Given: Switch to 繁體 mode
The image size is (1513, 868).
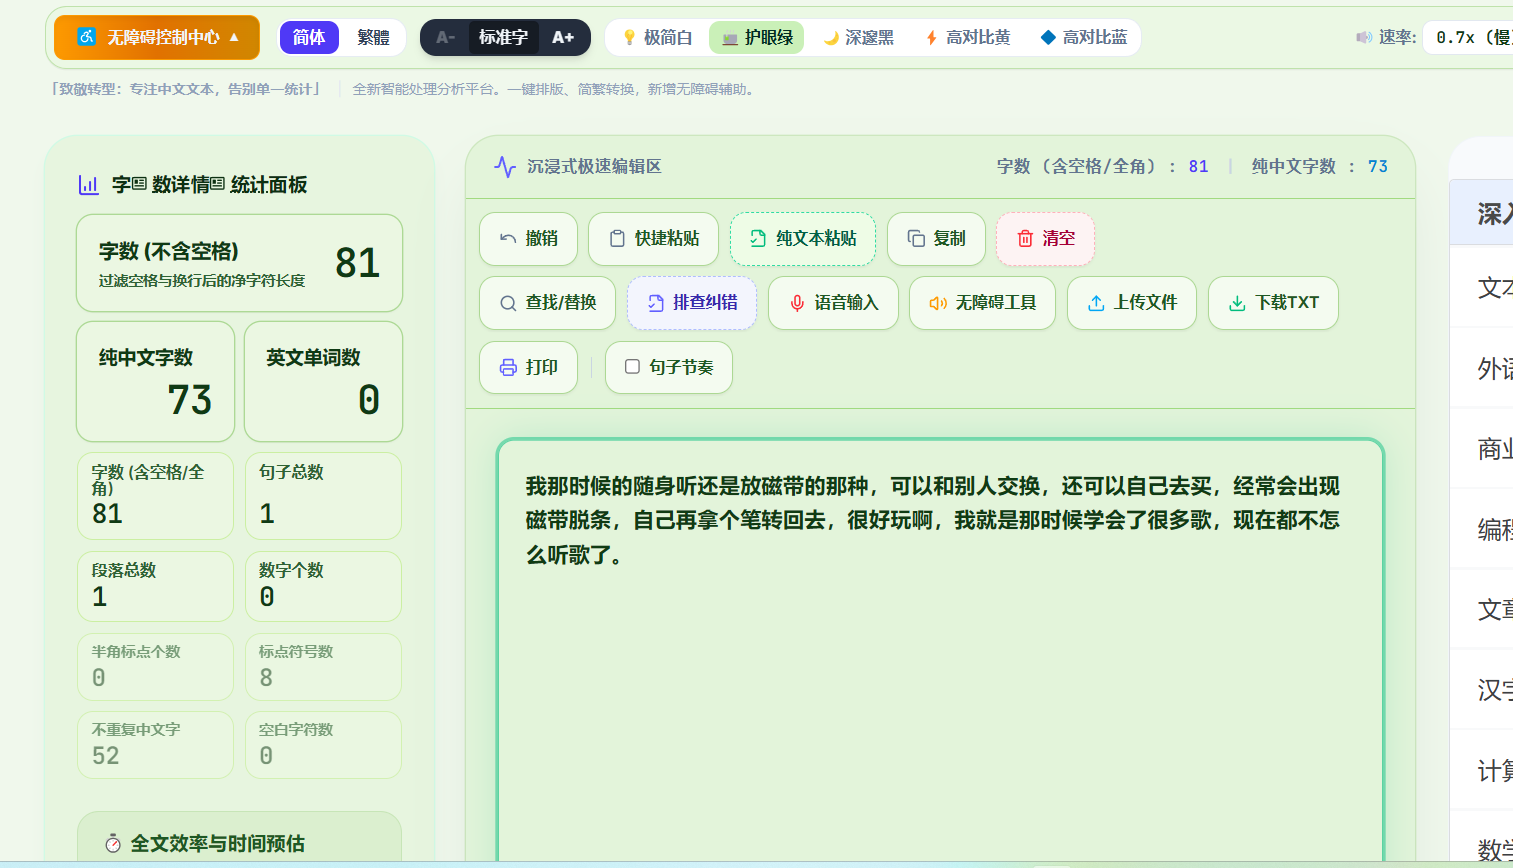Looking at the screenshot, I should click(x=373, y=37).
